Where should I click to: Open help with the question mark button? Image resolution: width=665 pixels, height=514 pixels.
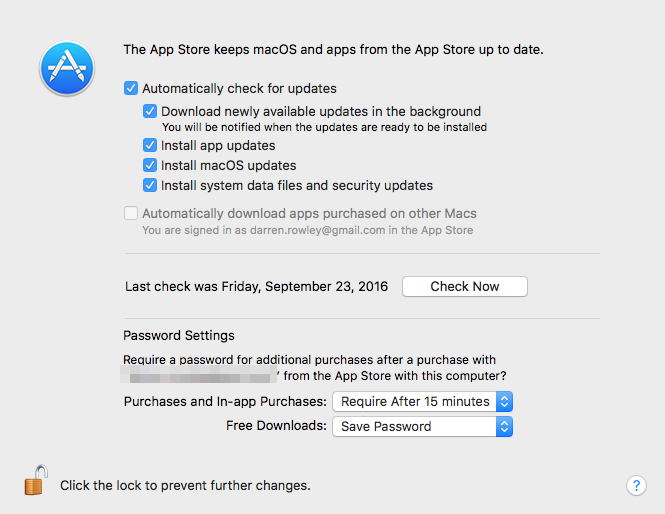[636, 485]
